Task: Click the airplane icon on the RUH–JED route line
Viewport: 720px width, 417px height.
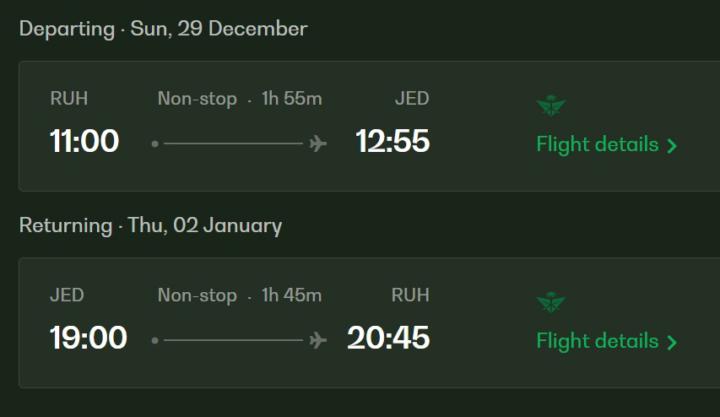Action: [x=318, y=144]
